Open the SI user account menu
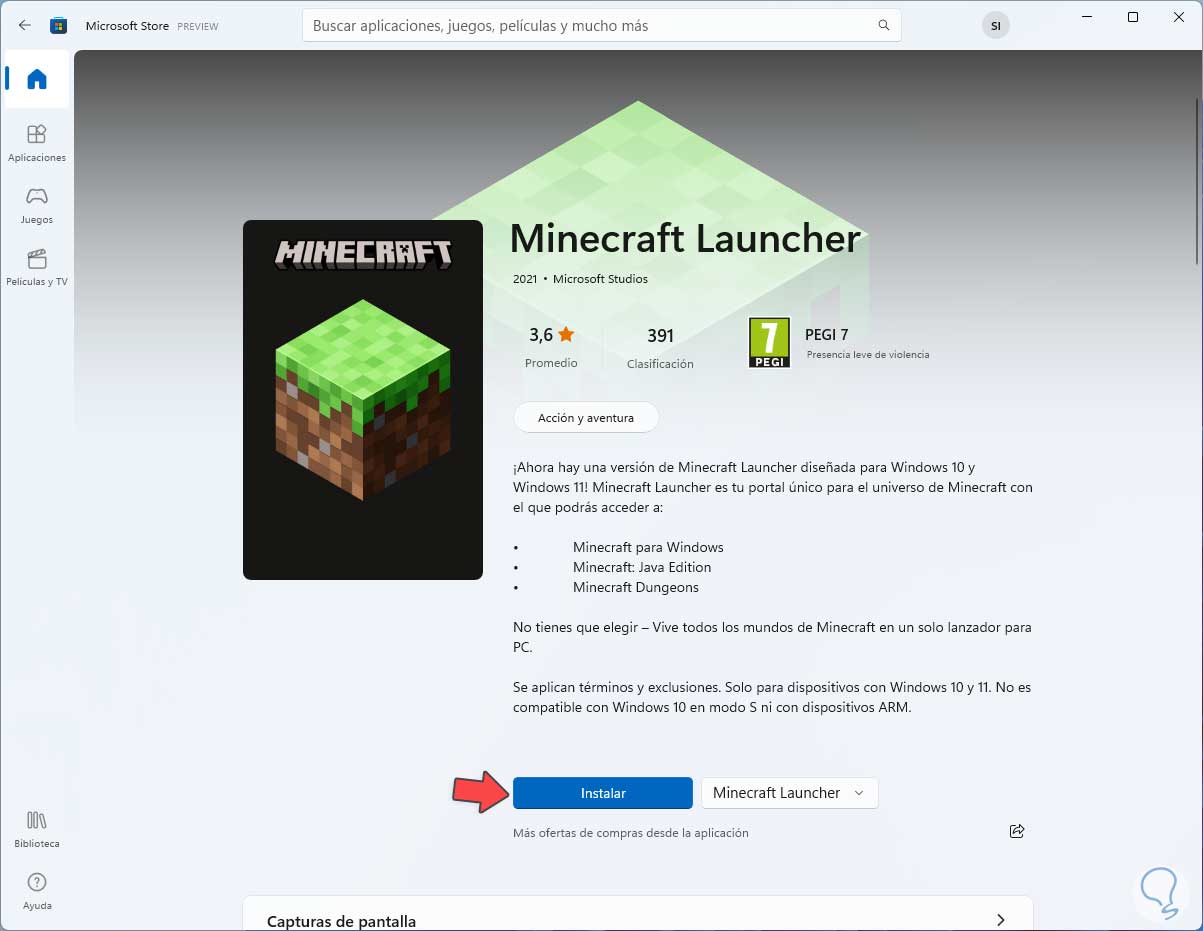The width and height of the screenshot is (1203, 931). [x=996, y=25]
